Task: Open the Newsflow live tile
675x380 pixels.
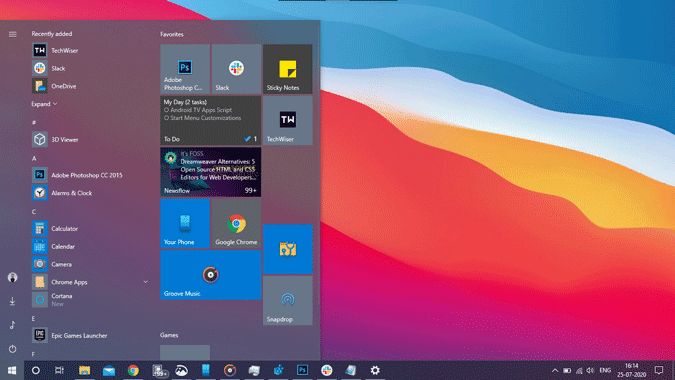Action: point(211,172)
